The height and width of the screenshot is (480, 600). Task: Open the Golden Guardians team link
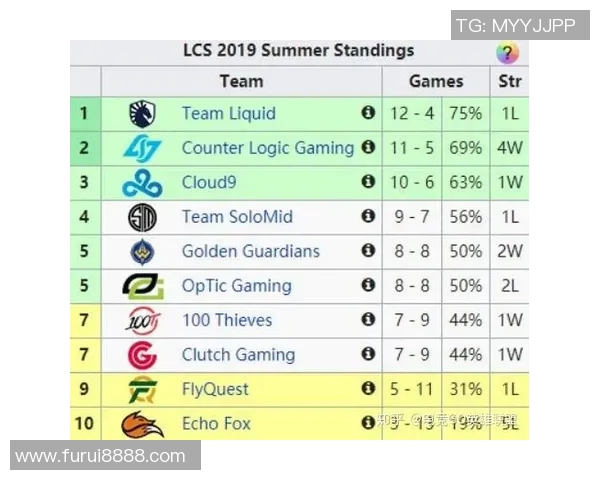click(x=250, y=251)
